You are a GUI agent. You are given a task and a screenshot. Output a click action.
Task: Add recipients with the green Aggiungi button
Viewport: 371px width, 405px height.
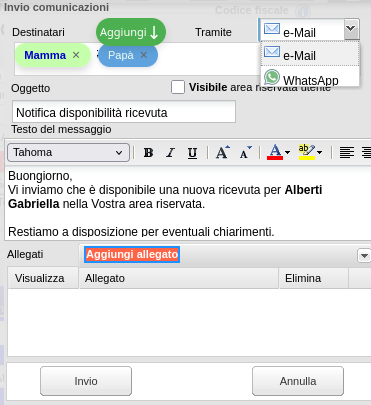(131, 32)
